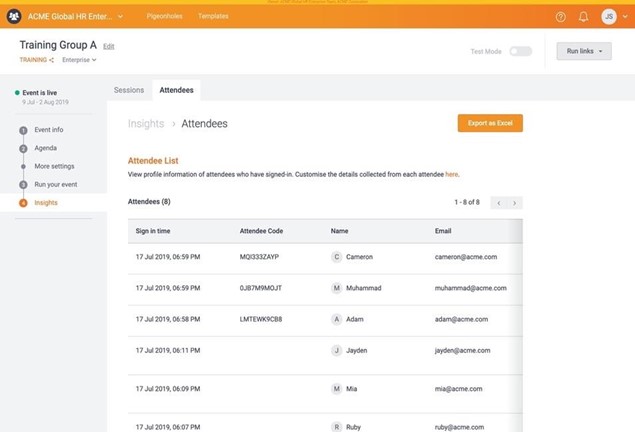Click Cameron's avatar icon

pyautogui.click(x=337, y=257)
